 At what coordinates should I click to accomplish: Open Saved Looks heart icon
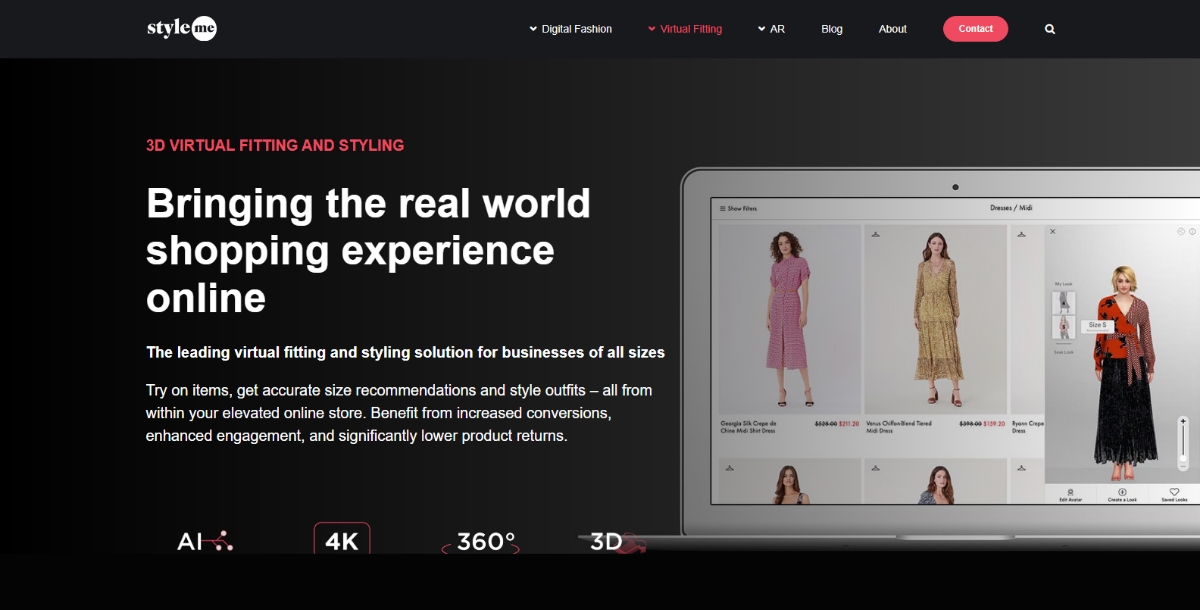click(1174, 494)
